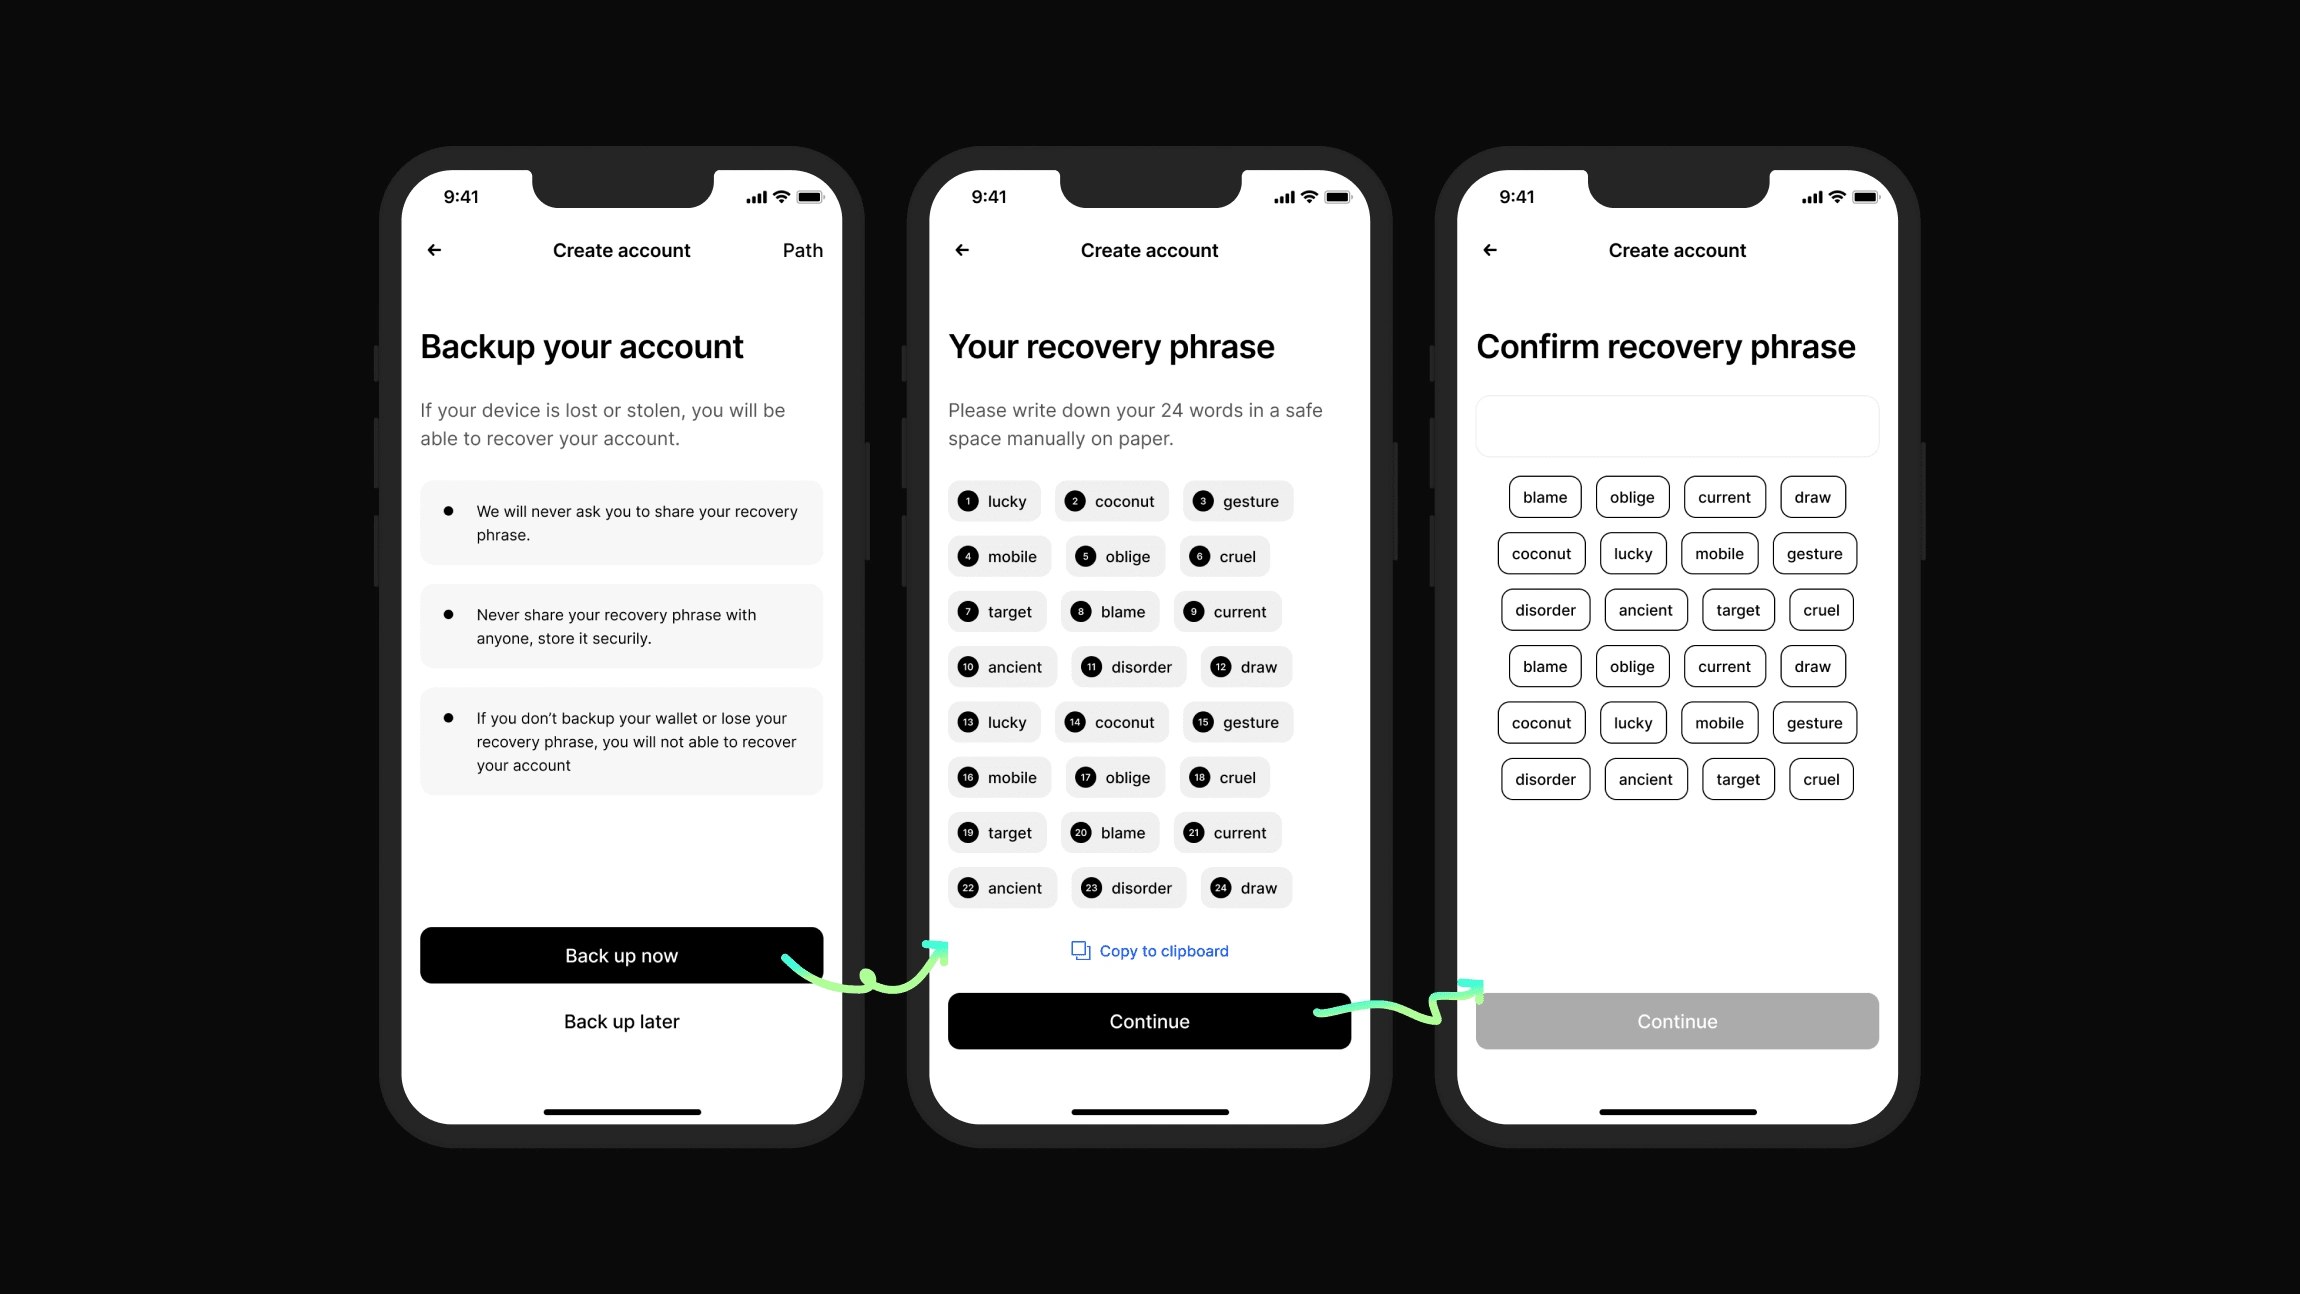The image size is (2300, 1294).
Task: Click Continue on recovery phrase screen
Action: 1148,1021
